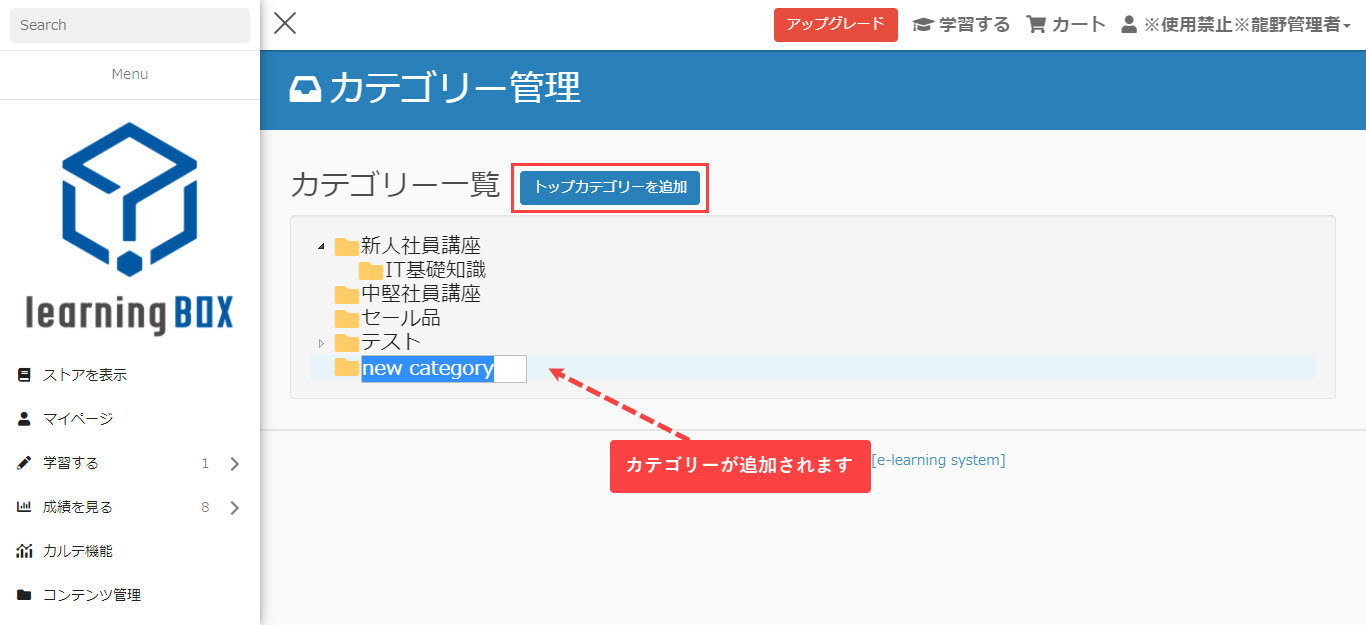
Task: Click the e-learning system footer link
Action: (938, 460)
